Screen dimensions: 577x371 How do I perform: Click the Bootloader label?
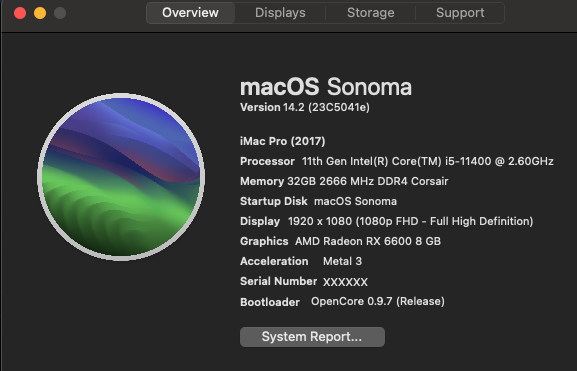pyautogui.click(x=270, y=302)
